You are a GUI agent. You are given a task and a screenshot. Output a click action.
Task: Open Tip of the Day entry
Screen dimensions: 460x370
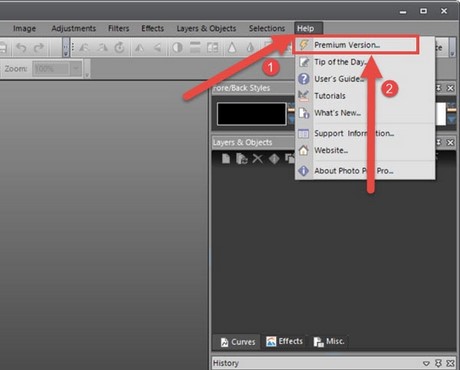[x=340, y=62]
